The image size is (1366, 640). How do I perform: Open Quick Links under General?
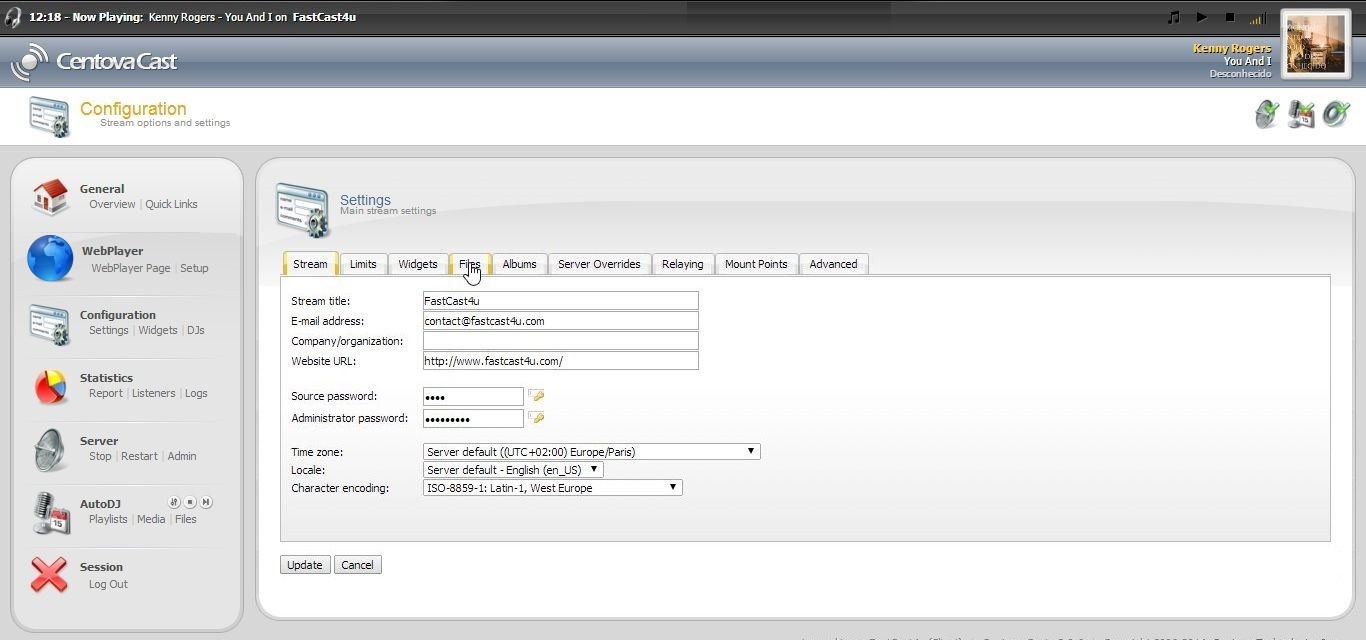pyautogui.click(x=171, y=204)
